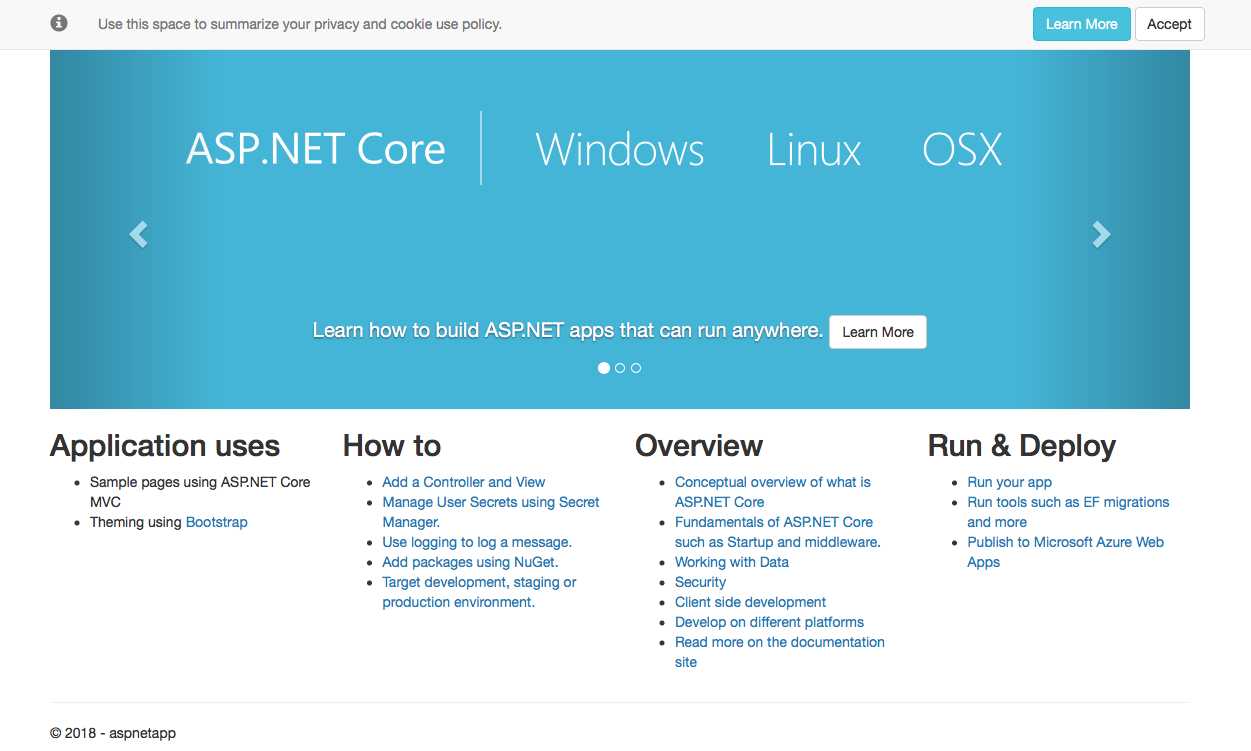This screenshot has height=751, width=1251.
Task: Open Use logging to log a message link
Action: [477, 542]
